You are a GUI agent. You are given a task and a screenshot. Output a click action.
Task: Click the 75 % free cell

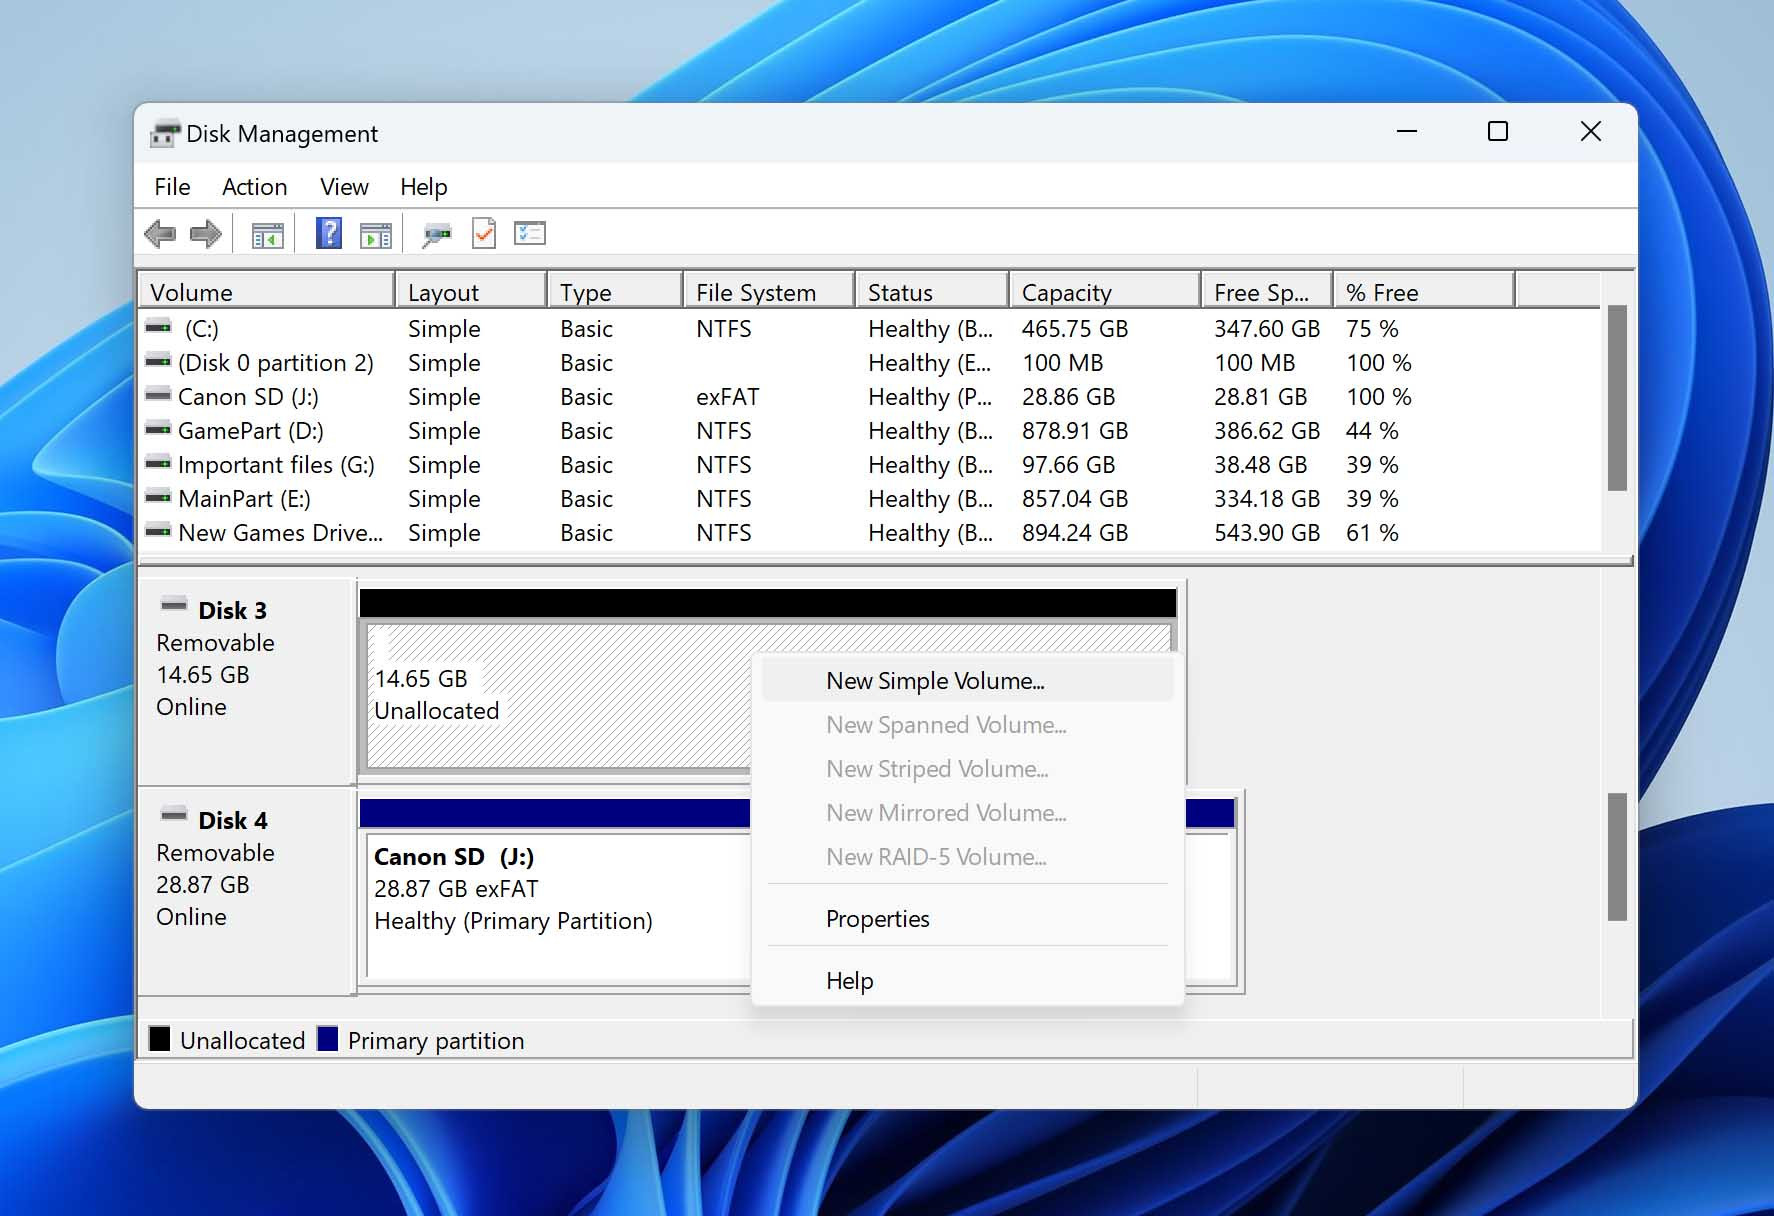[x=1372, y=329]
